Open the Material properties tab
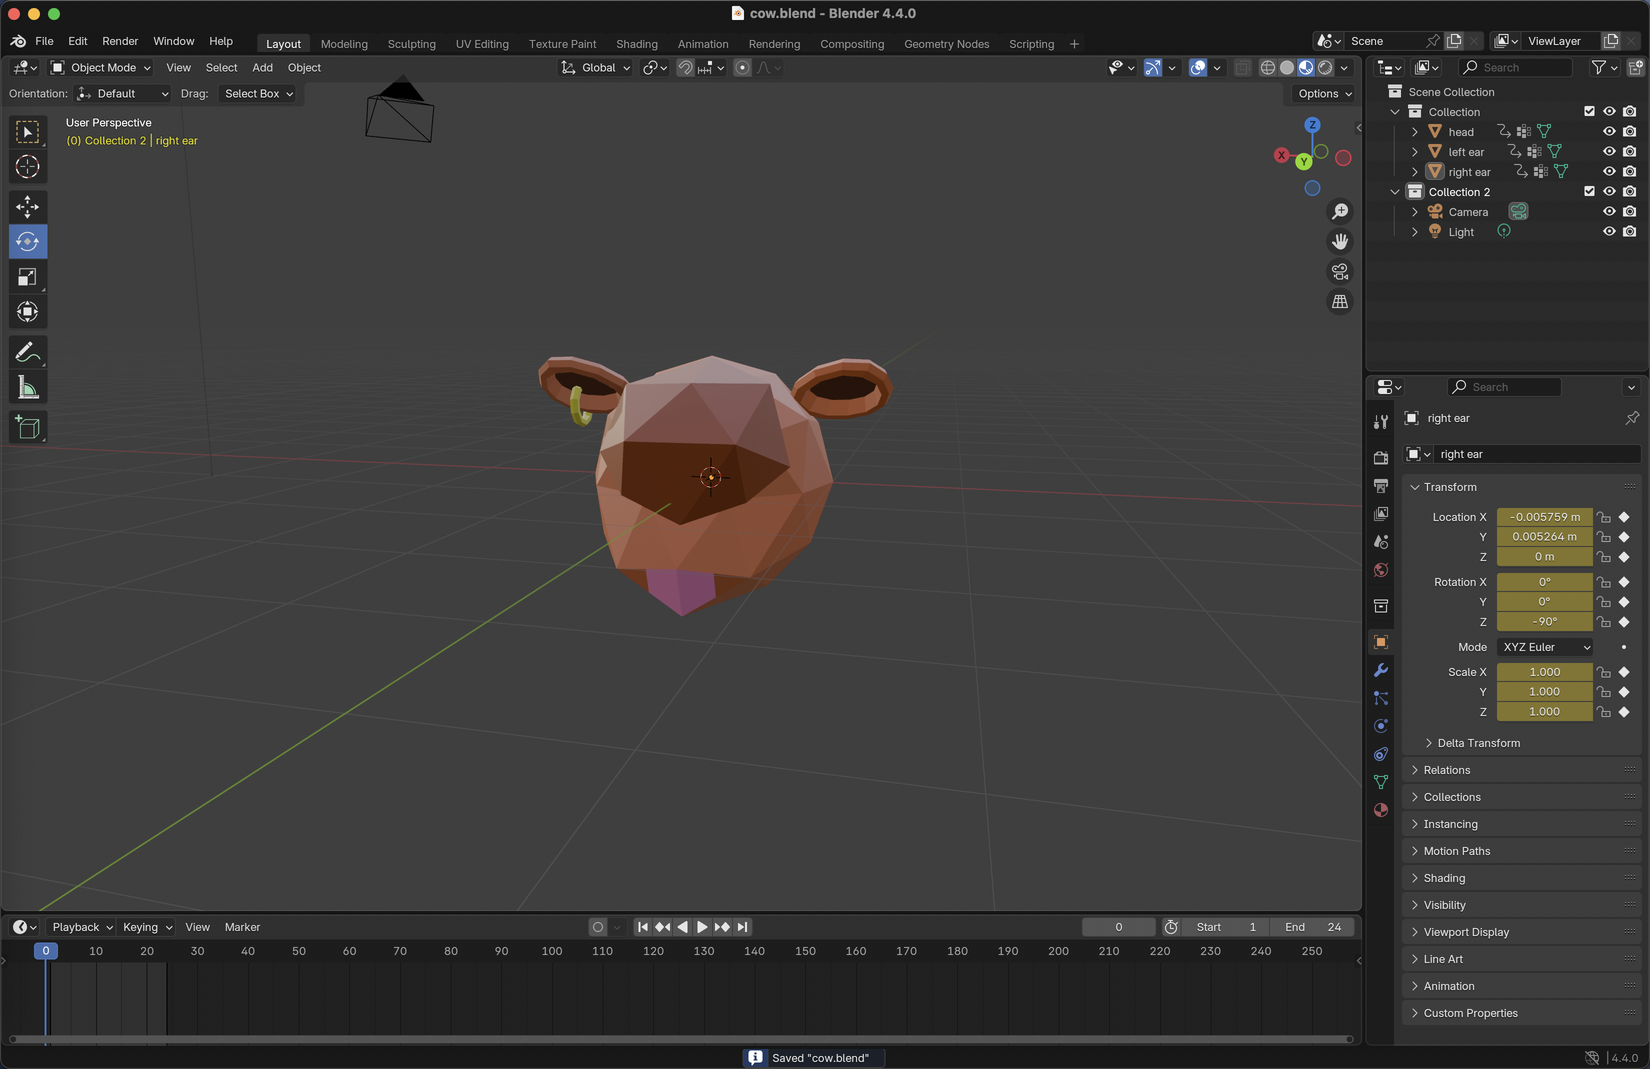Viewport: 1650px width, 1069px height. pyautogui.click(x=1381, y=810)
